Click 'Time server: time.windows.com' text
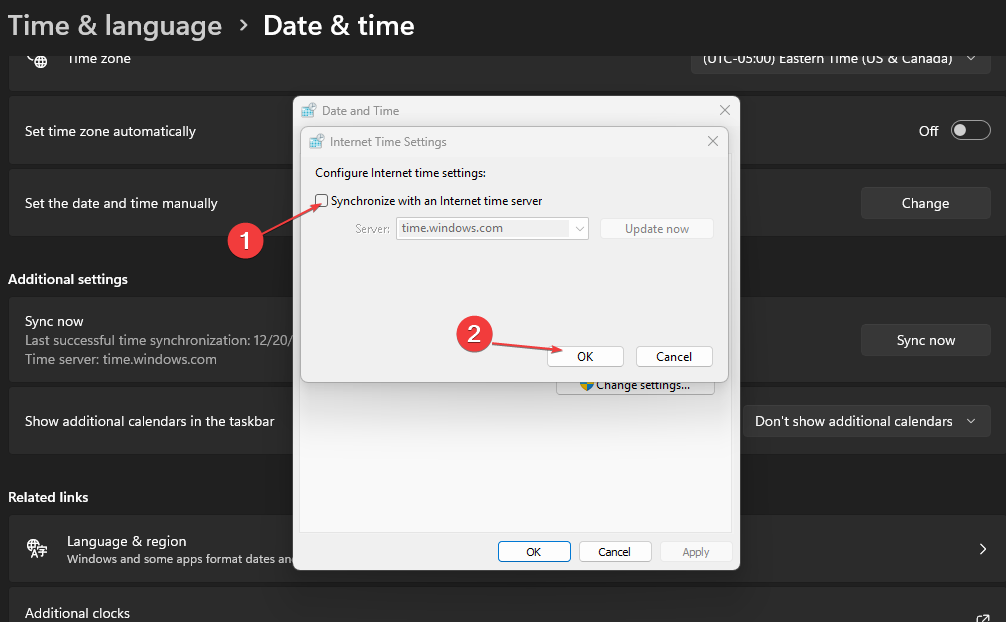This screenshot has height=622, width=1006. pyautogui.click(x=121, y=359)
